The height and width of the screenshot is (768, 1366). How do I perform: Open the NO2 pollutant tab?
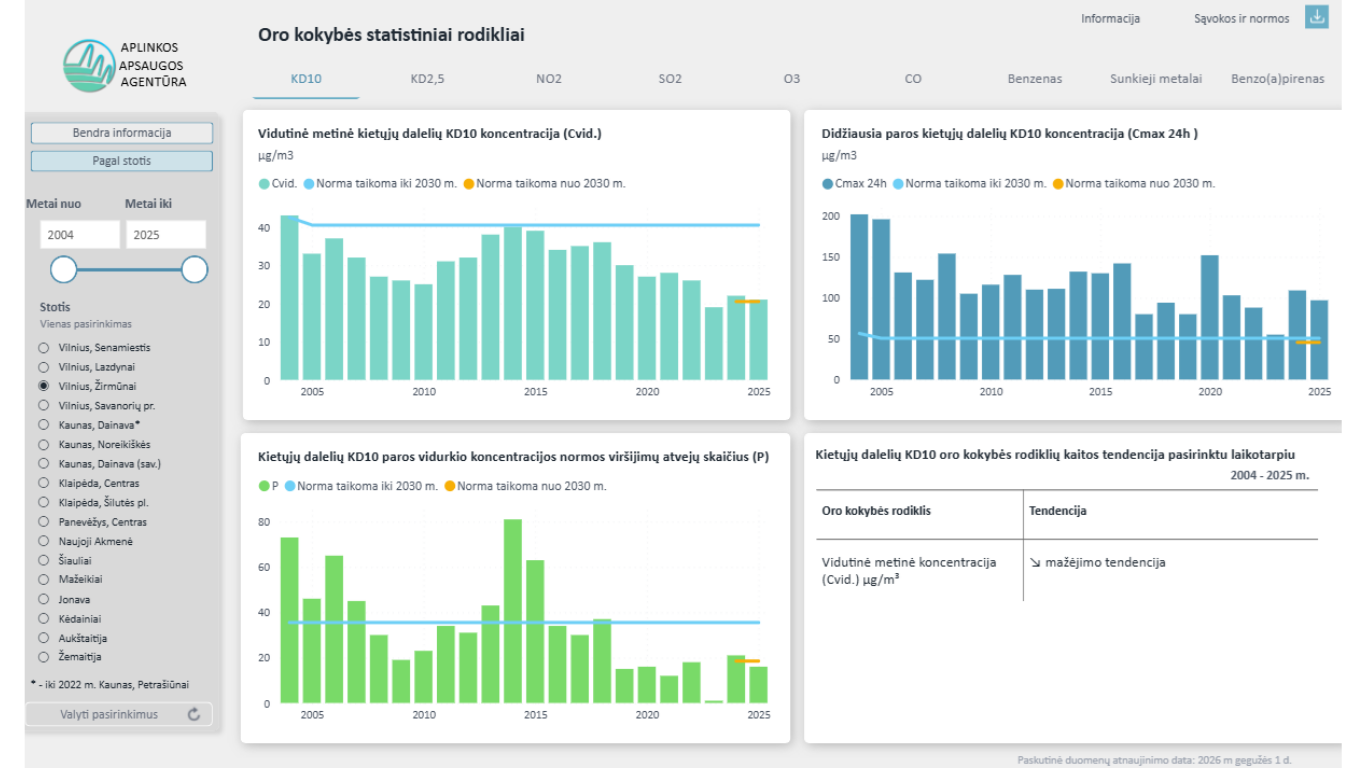point(549,79)
